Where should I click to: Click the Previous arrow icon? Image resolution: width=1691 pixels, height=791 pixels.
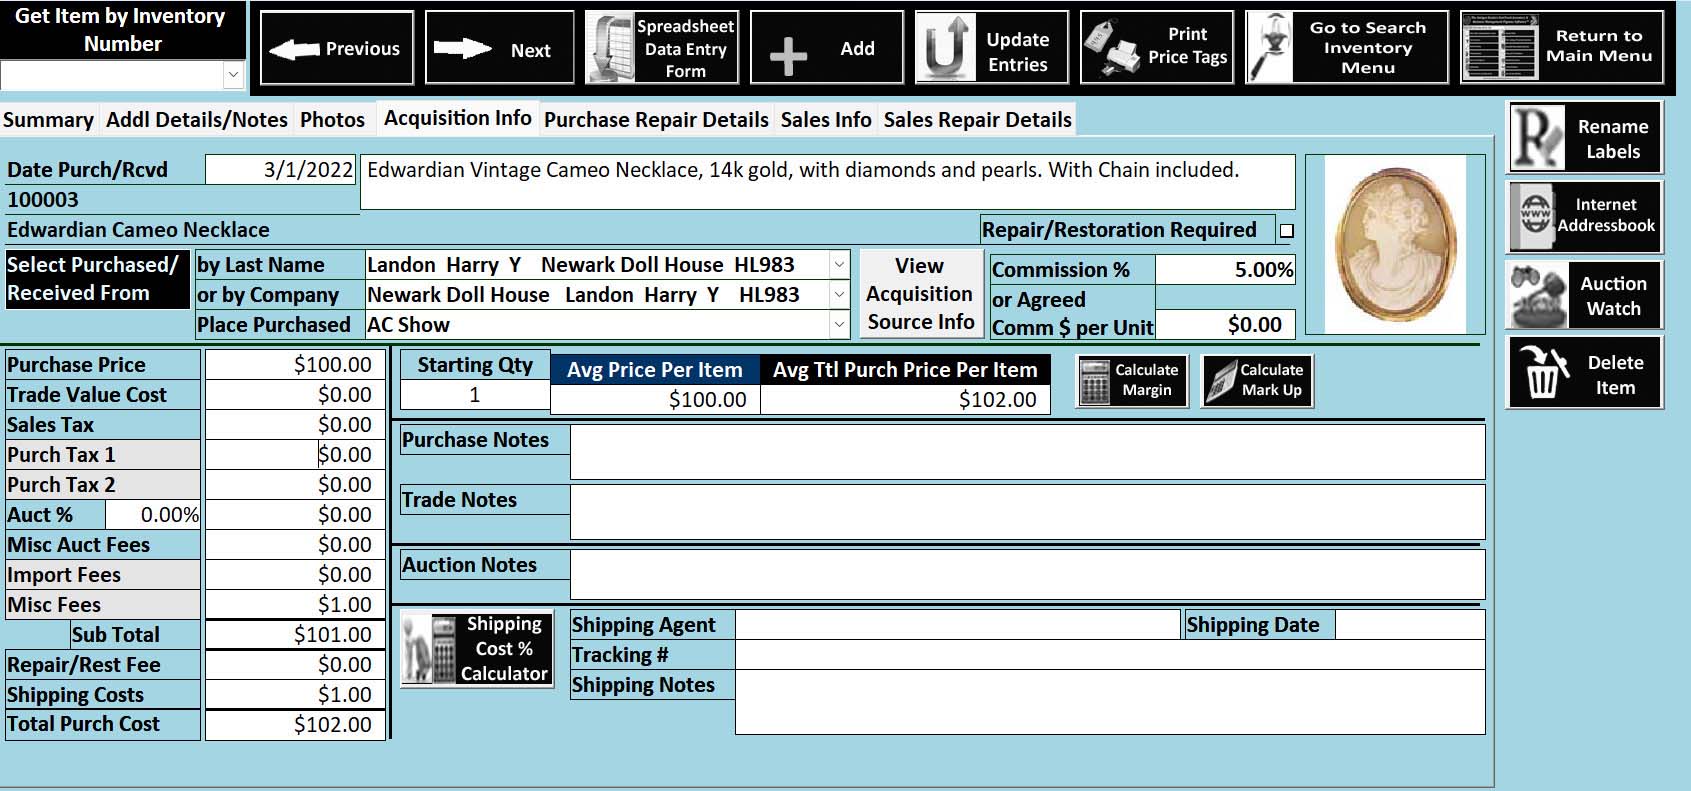coord(294,49)
